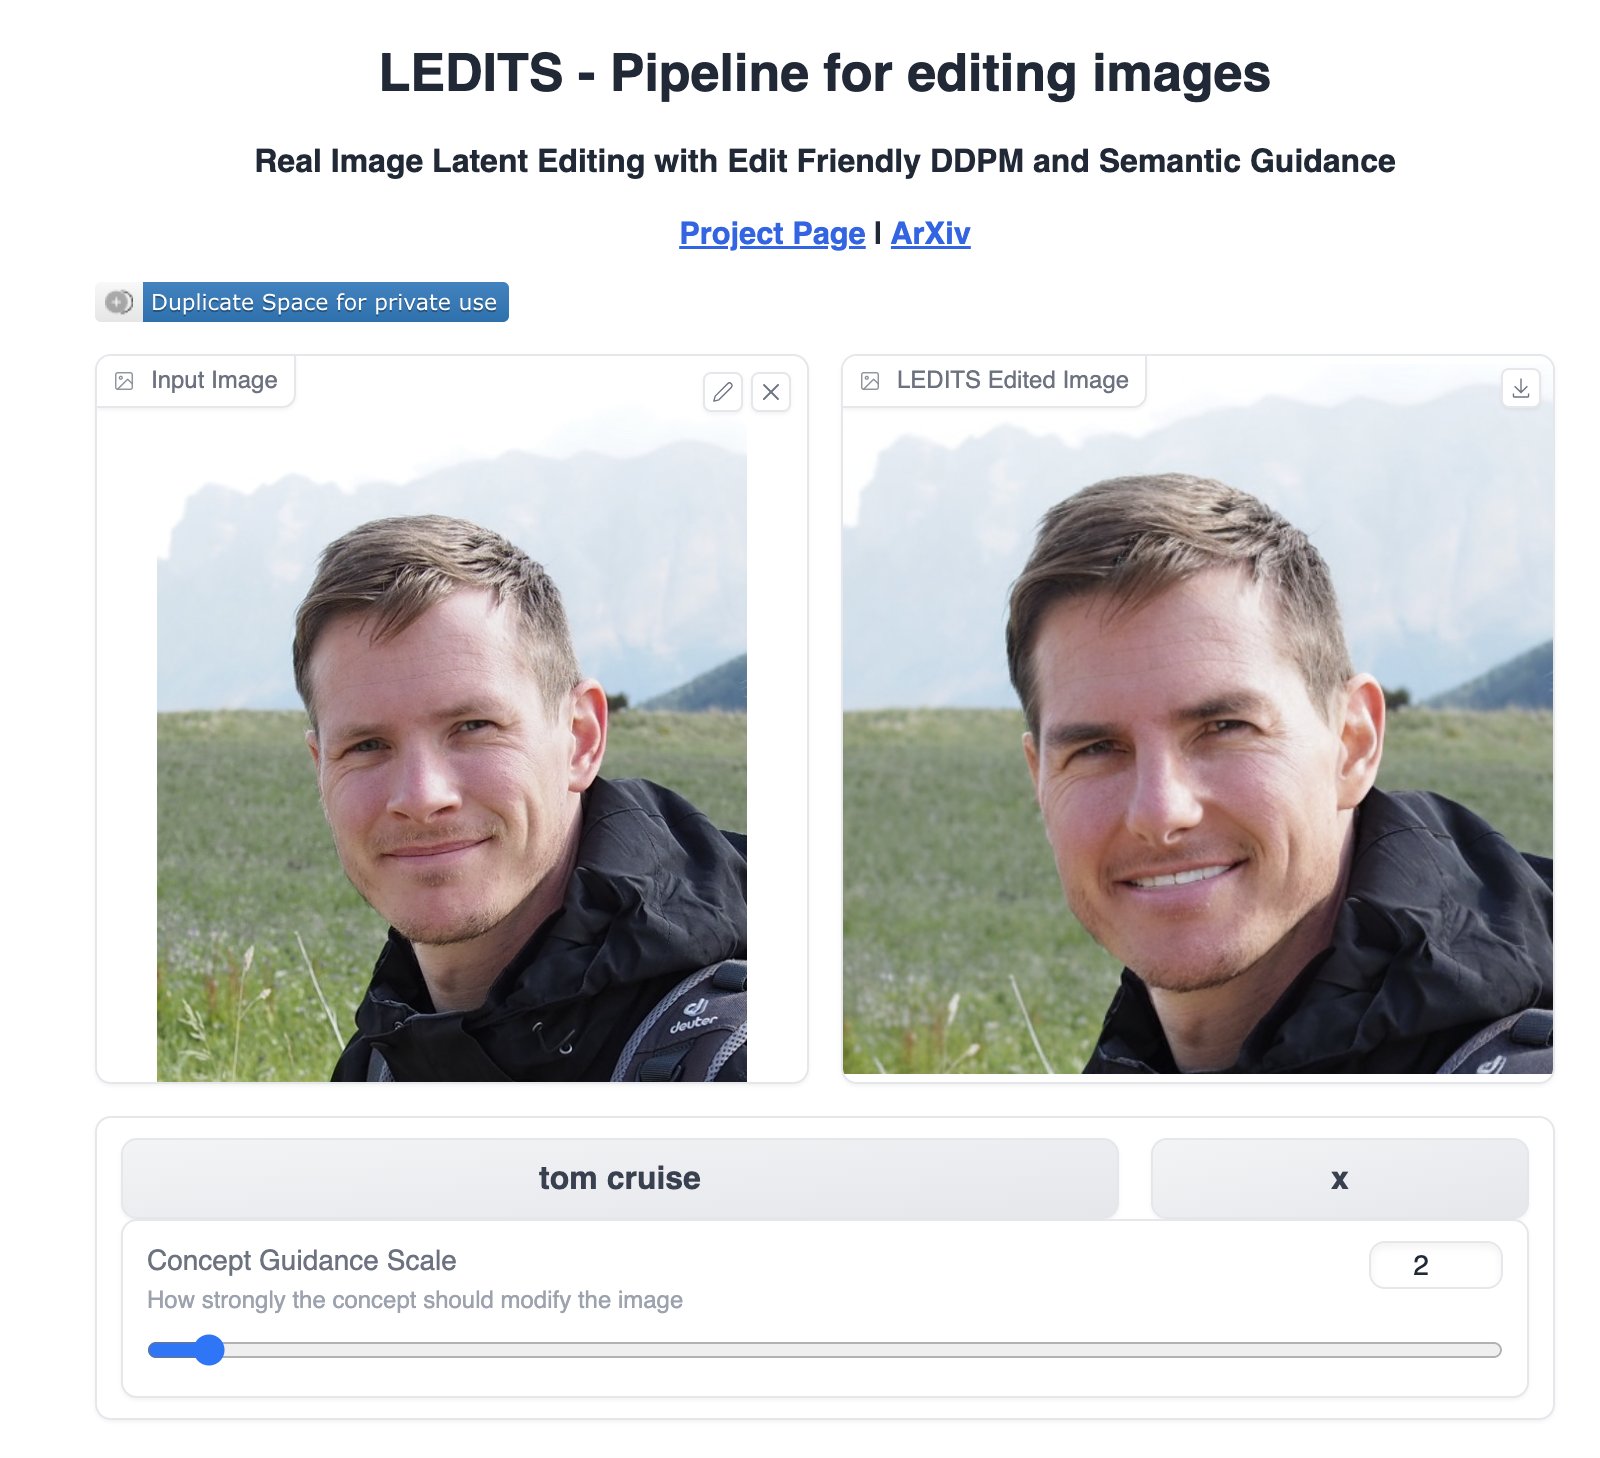Select the tom cruise concept button
Viewport: 1600px width, 1458px height.
(x=620, y=1178)
